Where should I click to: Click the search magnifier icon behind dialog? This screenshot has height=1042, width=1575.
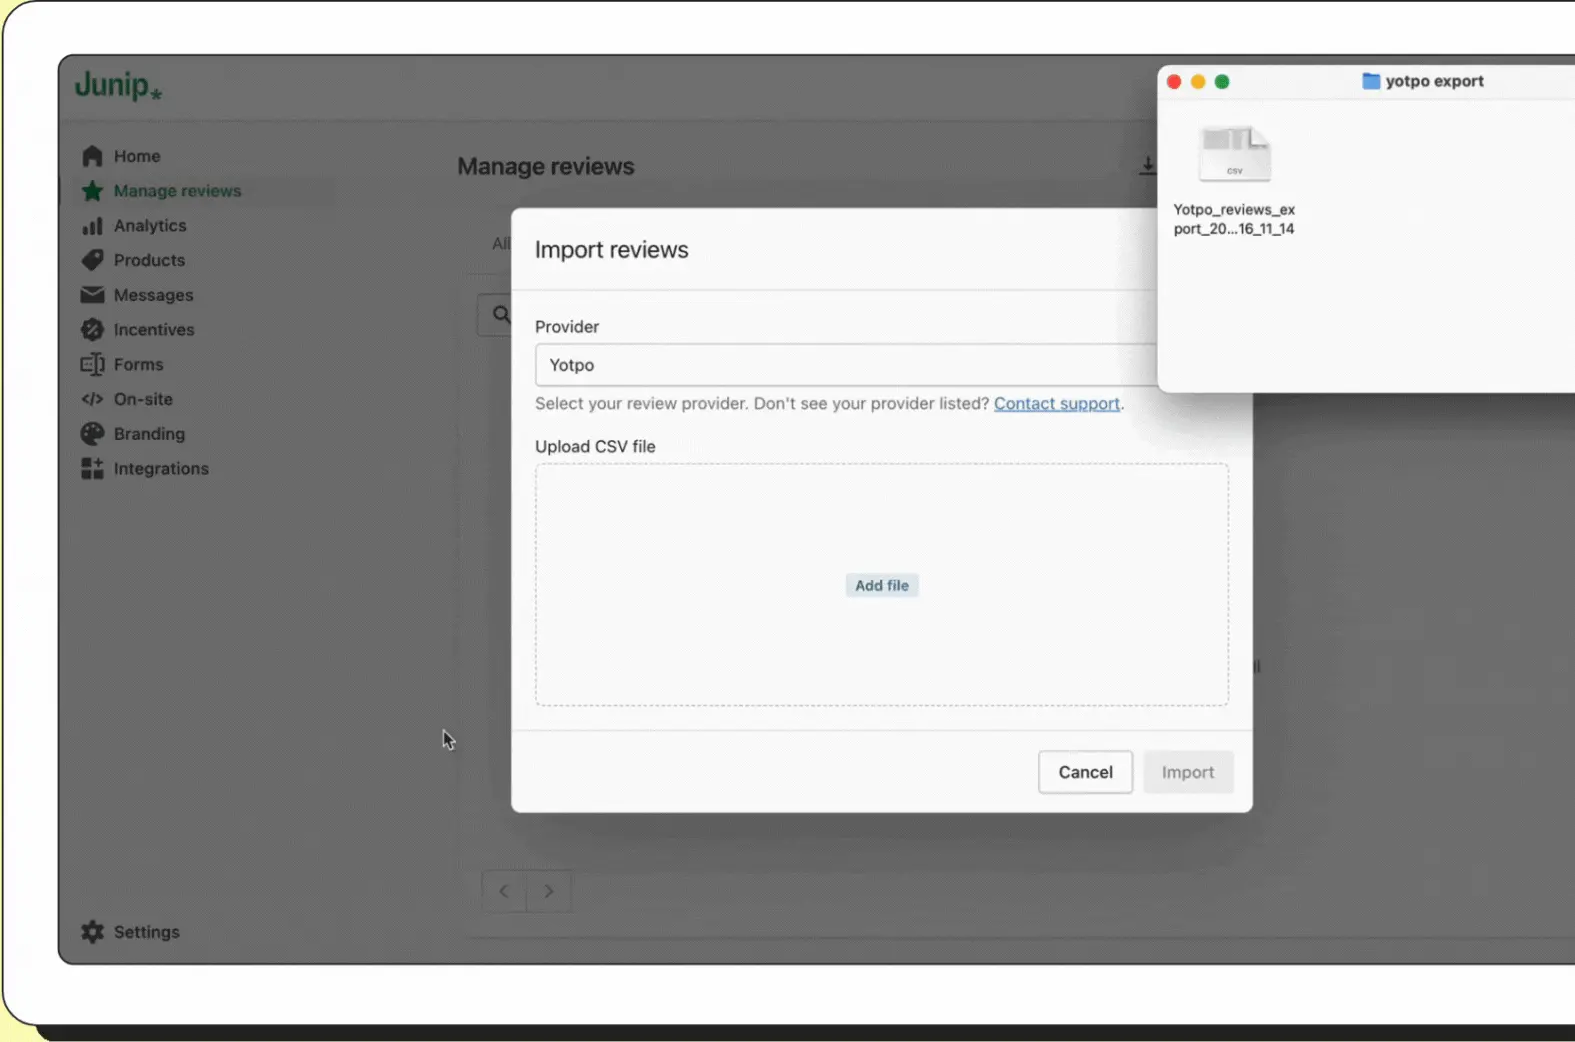tap(501, 315)
